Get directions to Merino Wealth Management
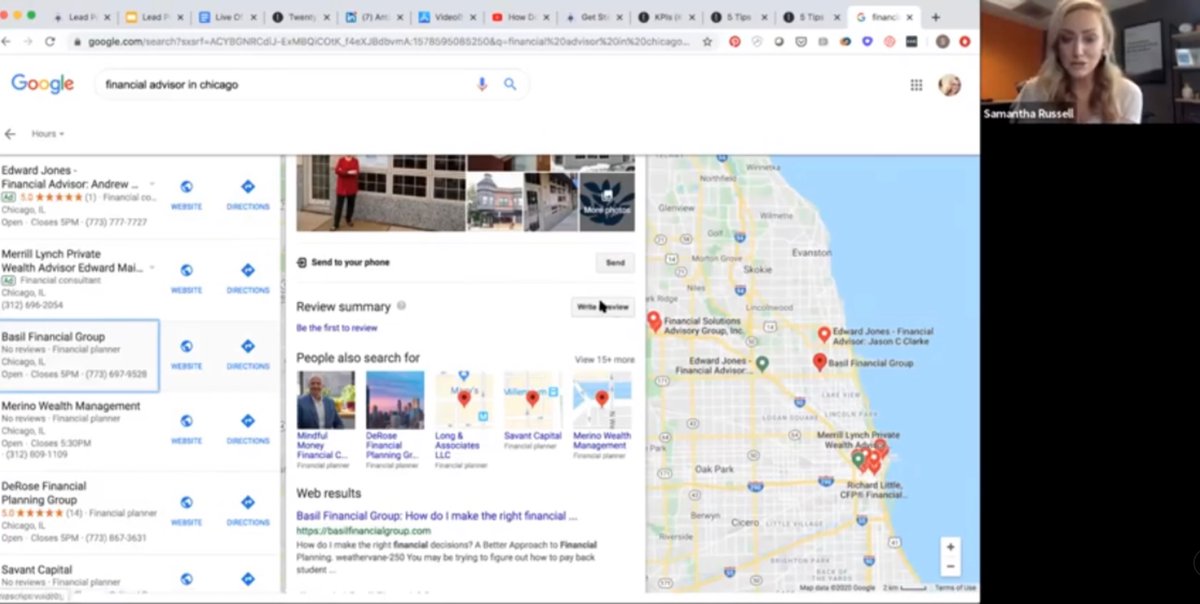 248,428
